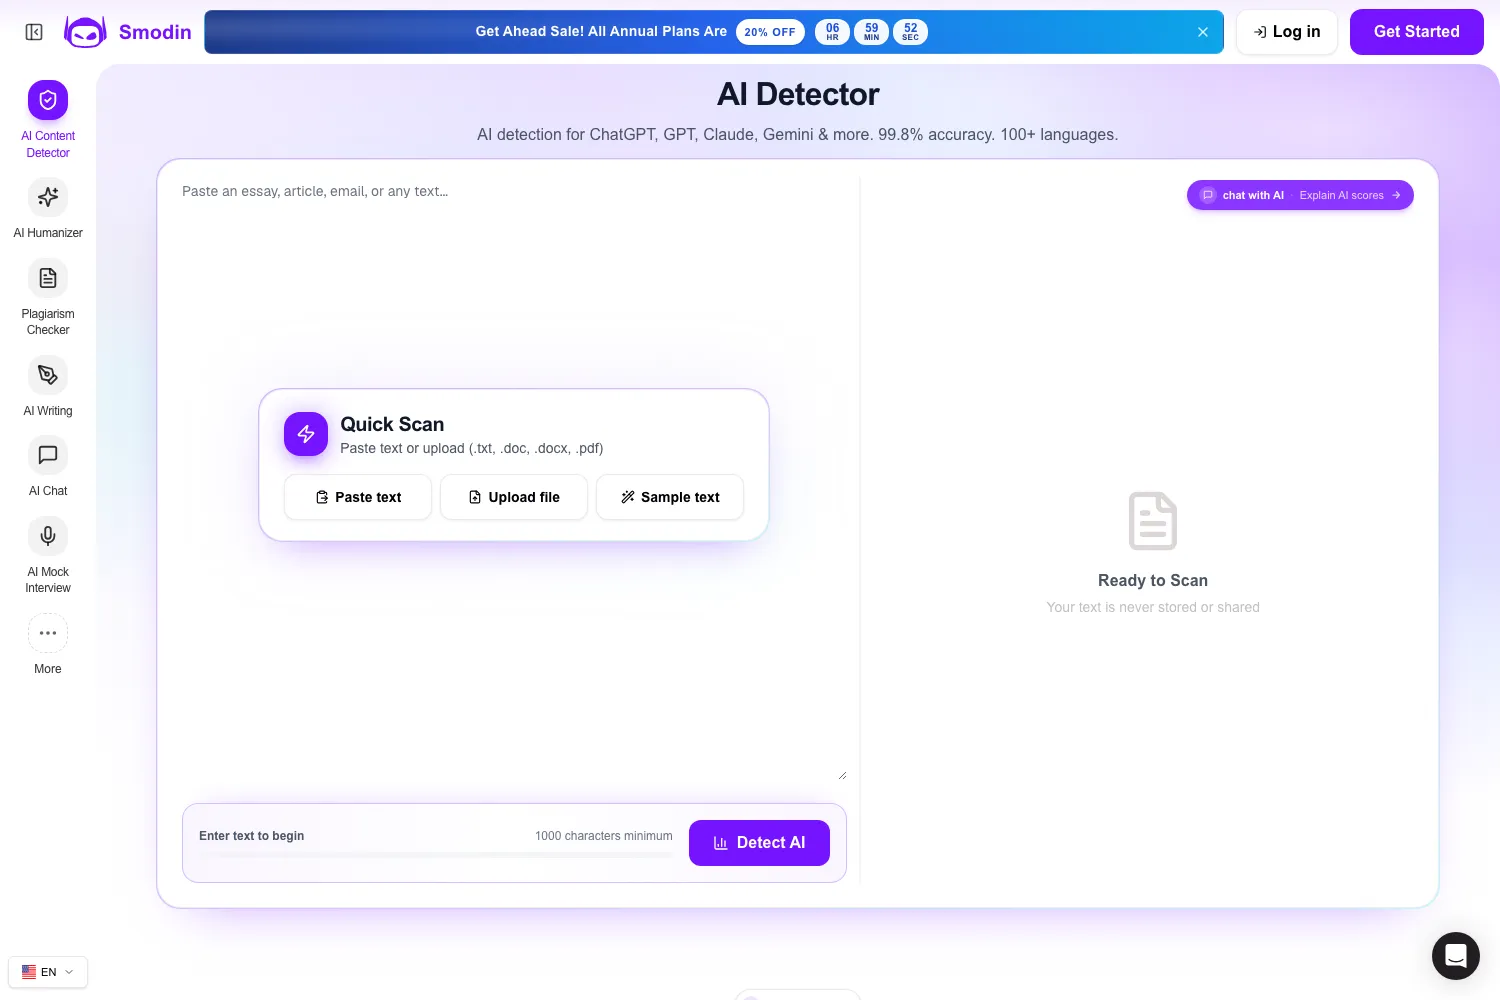Choose the Upload file option
The height and width of the screenshot is (1000, 1500).
[x=514, y=497]
